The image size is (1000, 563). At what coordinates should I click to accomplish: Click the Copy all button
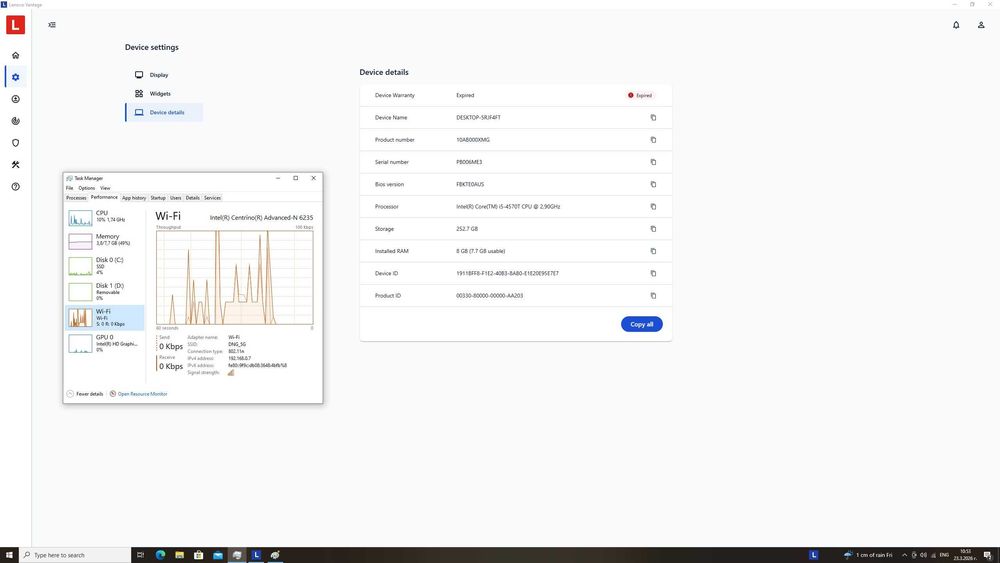point(642,324)
